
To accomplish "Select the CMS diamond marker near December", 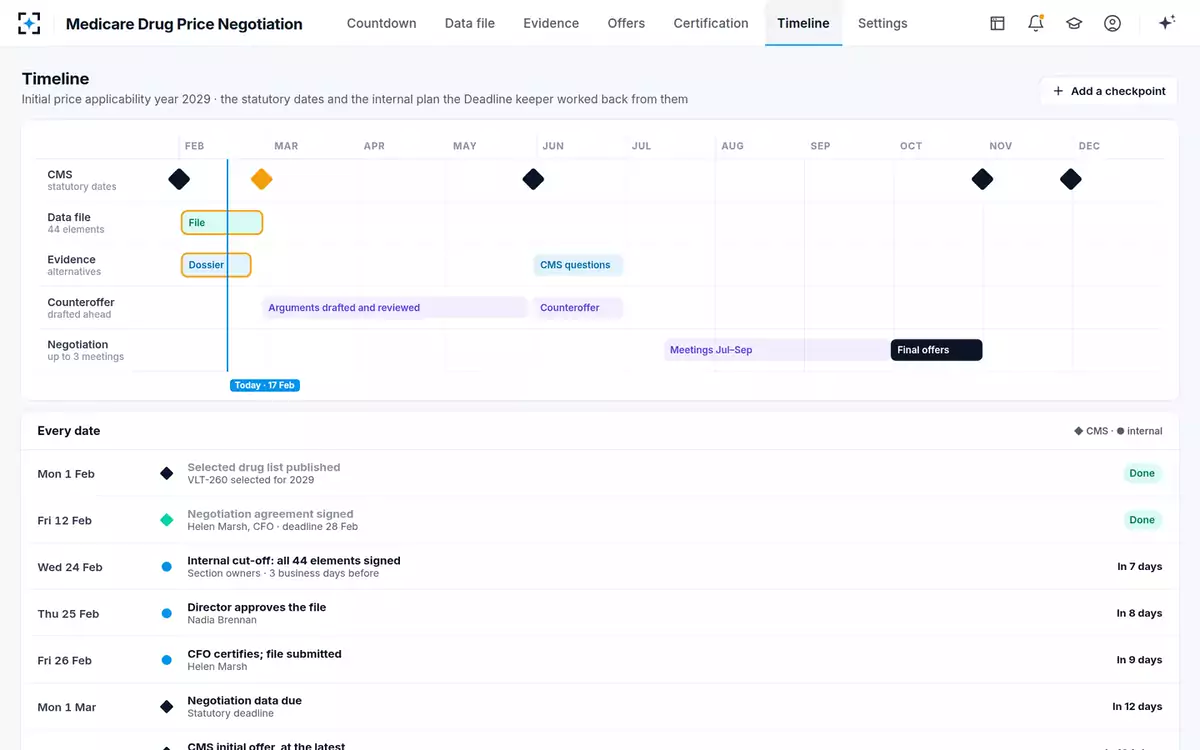I will [x=1070, y=179].
